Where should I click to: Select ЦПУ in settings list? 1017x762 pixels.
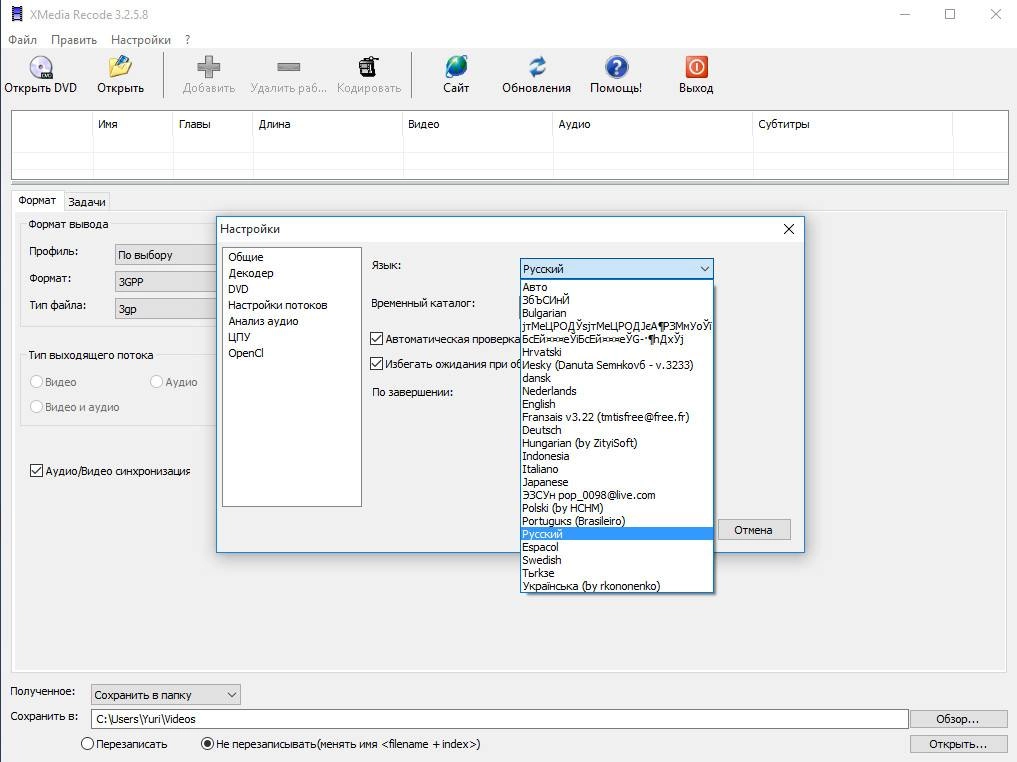coord(239,337)
